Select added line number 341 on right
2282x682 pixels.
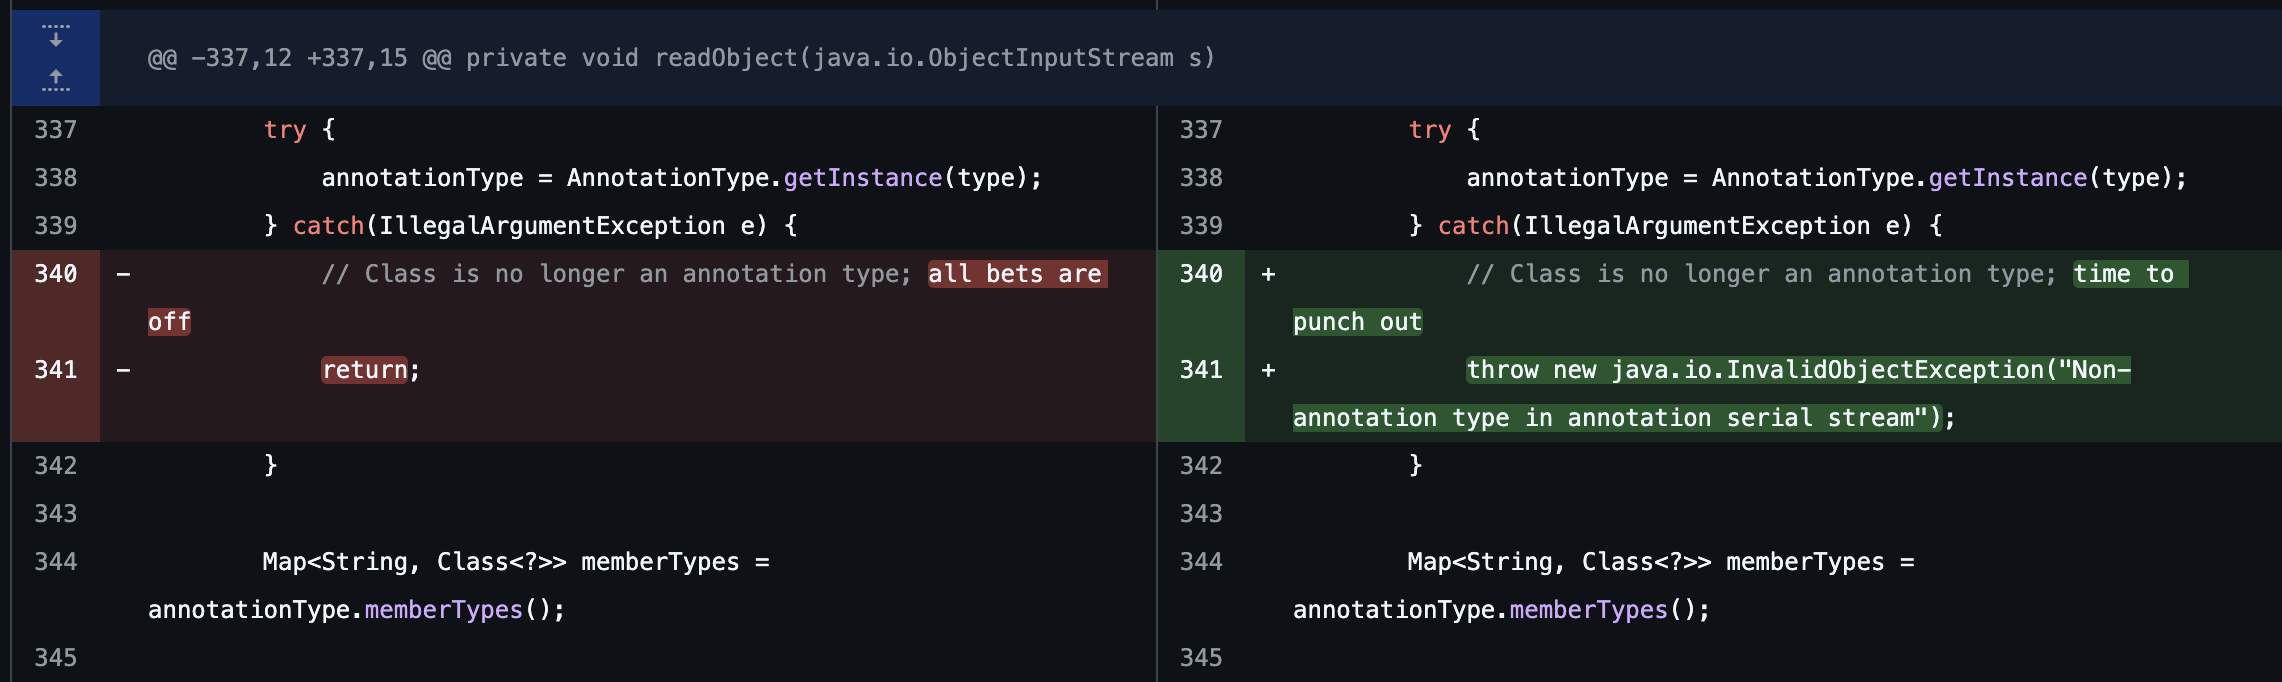[1200, 370]
